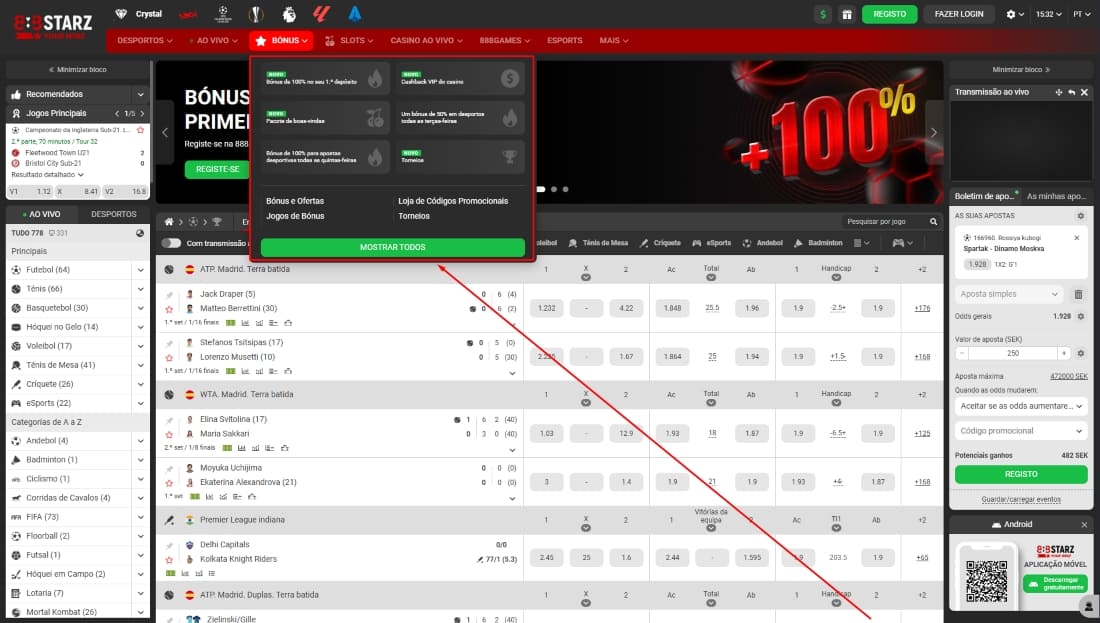Favorite the Draper vs Berrettini match star
Image resolution: width=1100 pixels, height=623 pixels.
coord(169,309)
